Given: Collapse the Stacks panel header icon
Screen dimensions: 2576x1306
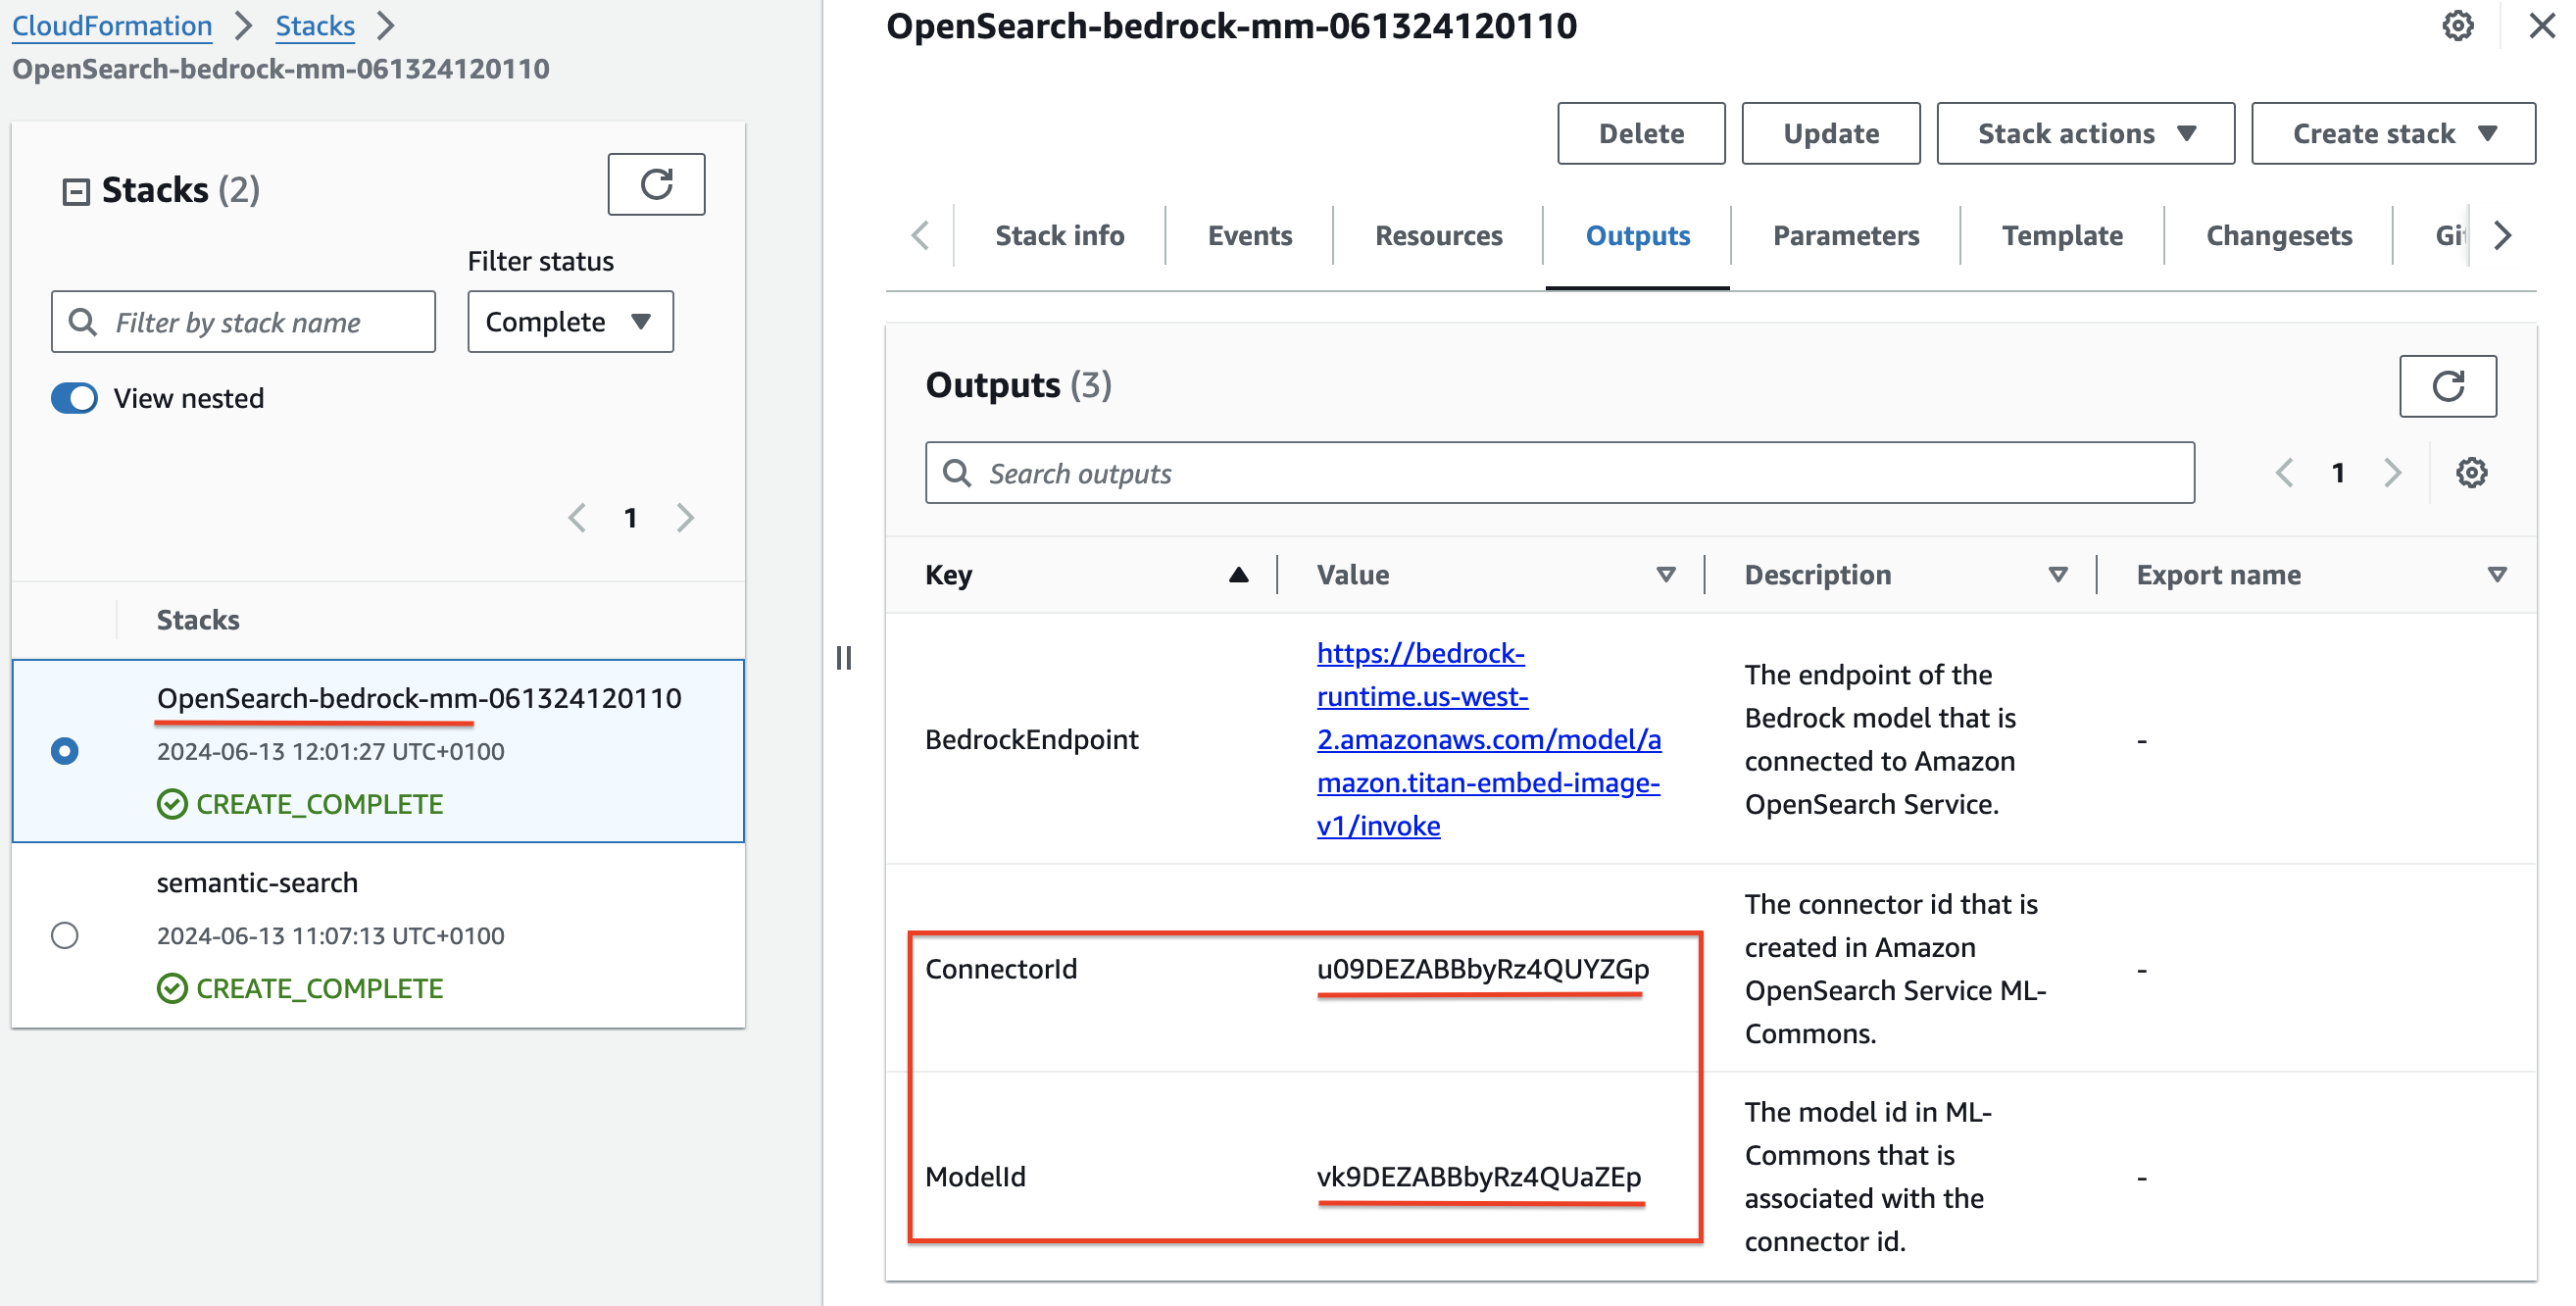Looking at the screenshot, I should coord(76,190).
